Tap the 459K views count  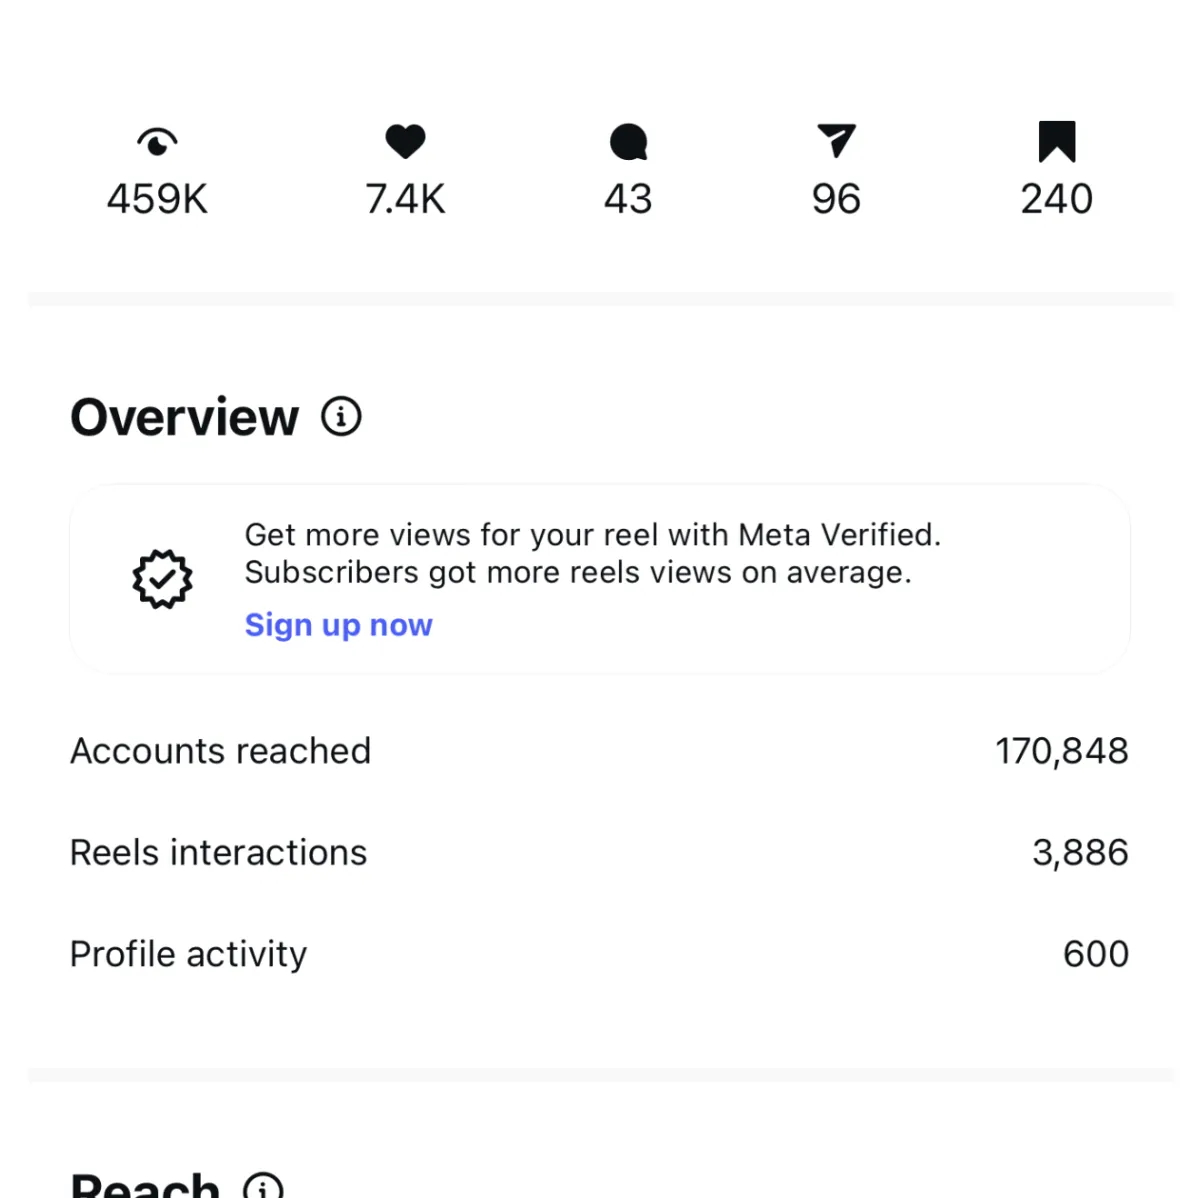[x=157, y=199]
